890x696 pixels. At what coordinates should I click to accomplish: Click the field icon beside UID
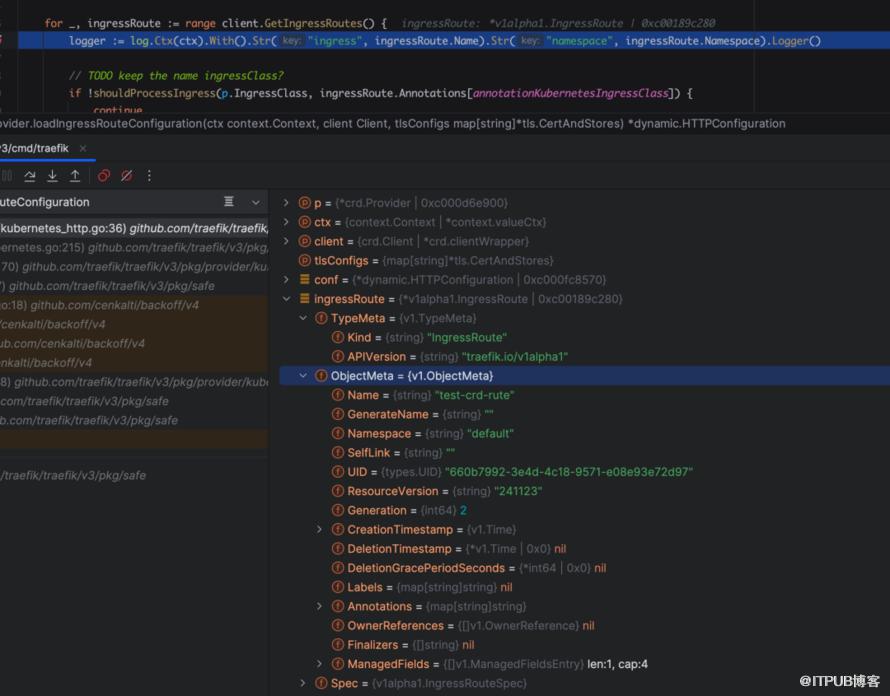coord(338,472)
